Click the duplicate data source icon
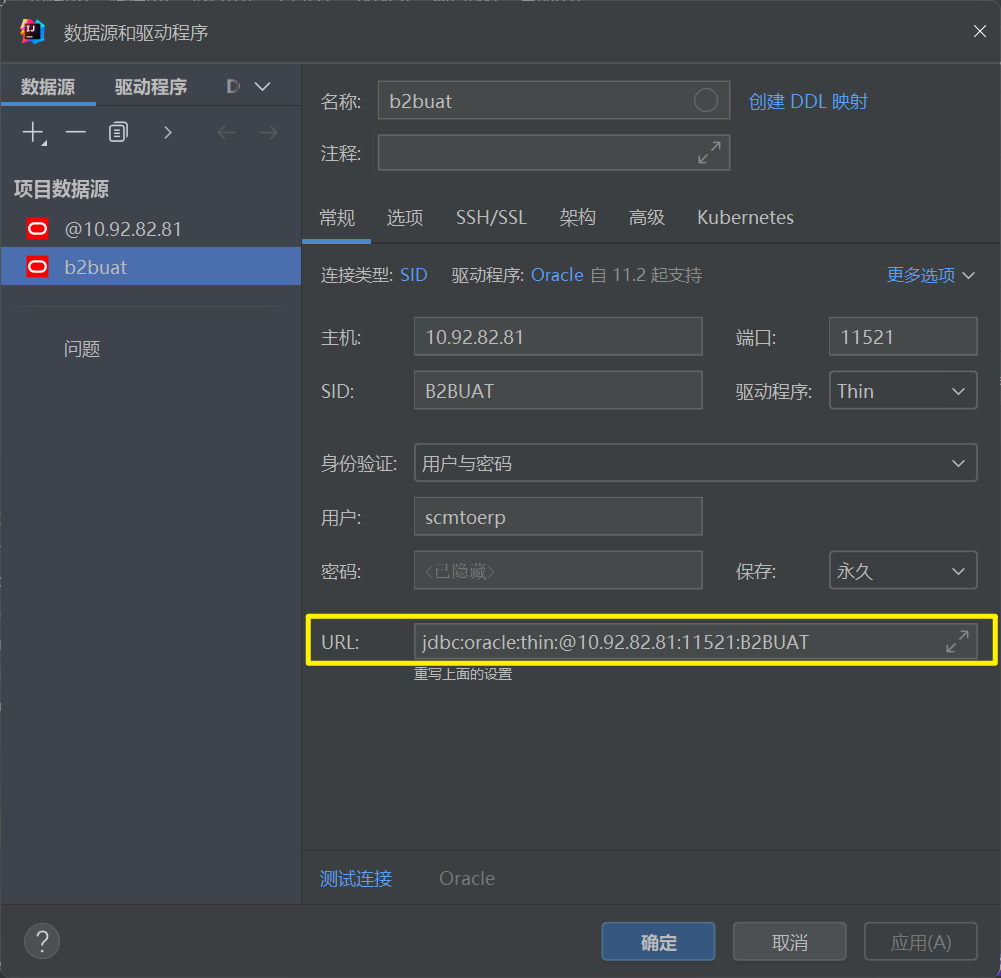 [x=119, y=132]
